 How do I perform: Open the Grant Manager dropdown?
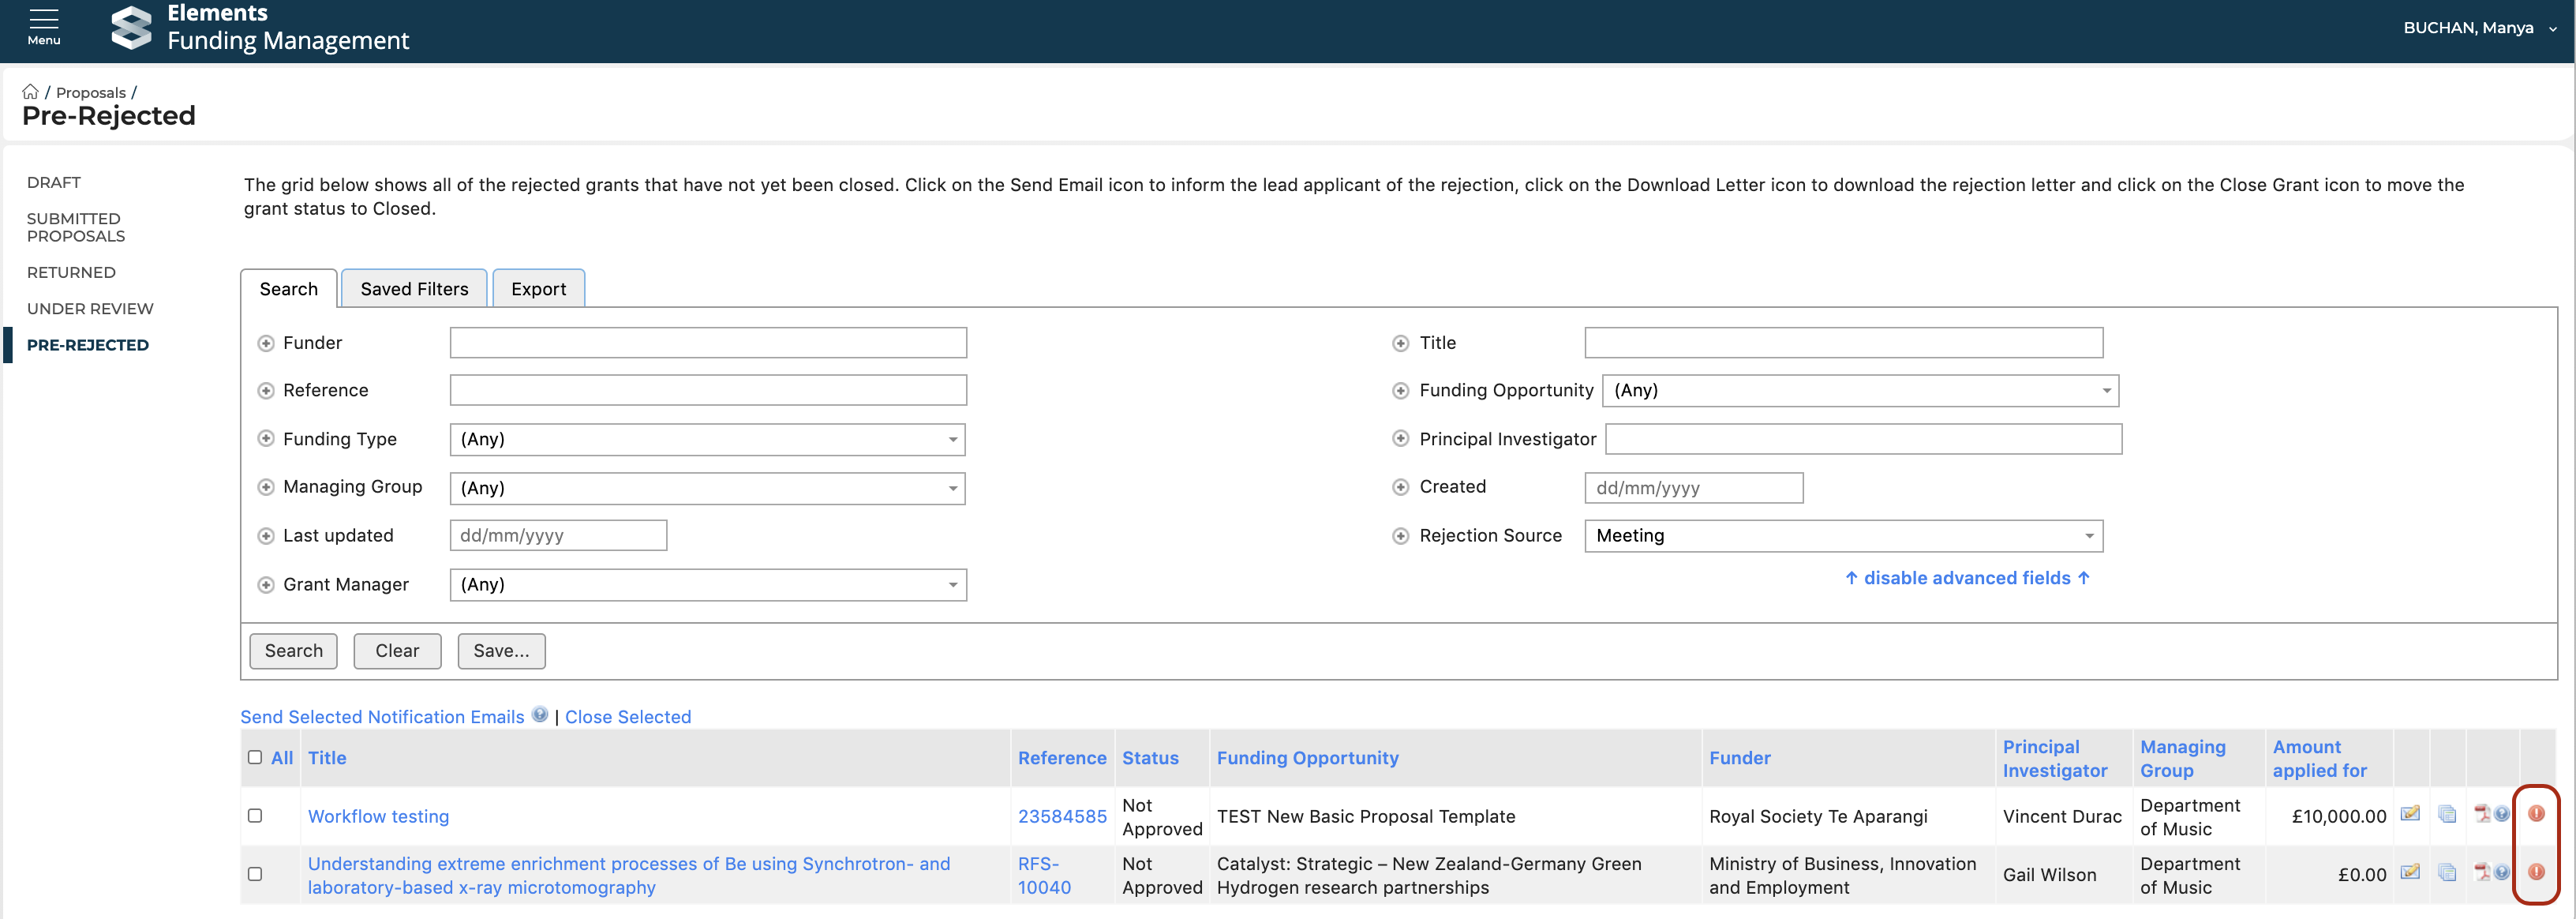pyautogui.click(x=707, y=585)
